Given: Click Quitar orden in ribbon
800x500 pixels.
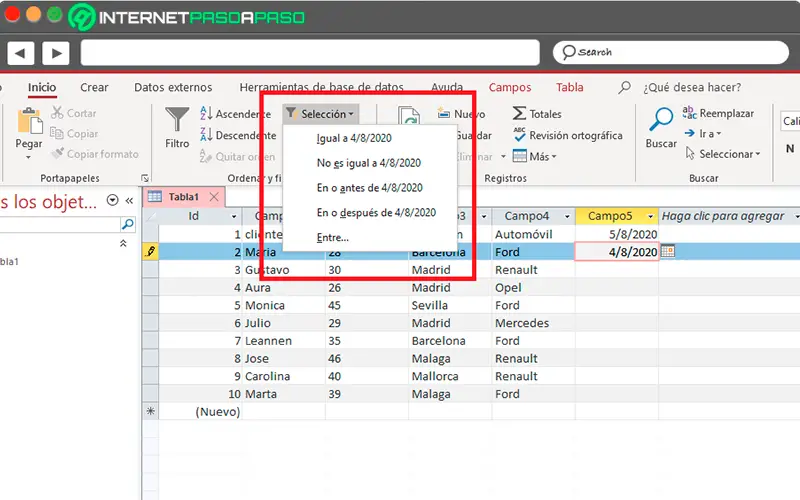Looking at the screenshot, I should coord(237,157).
